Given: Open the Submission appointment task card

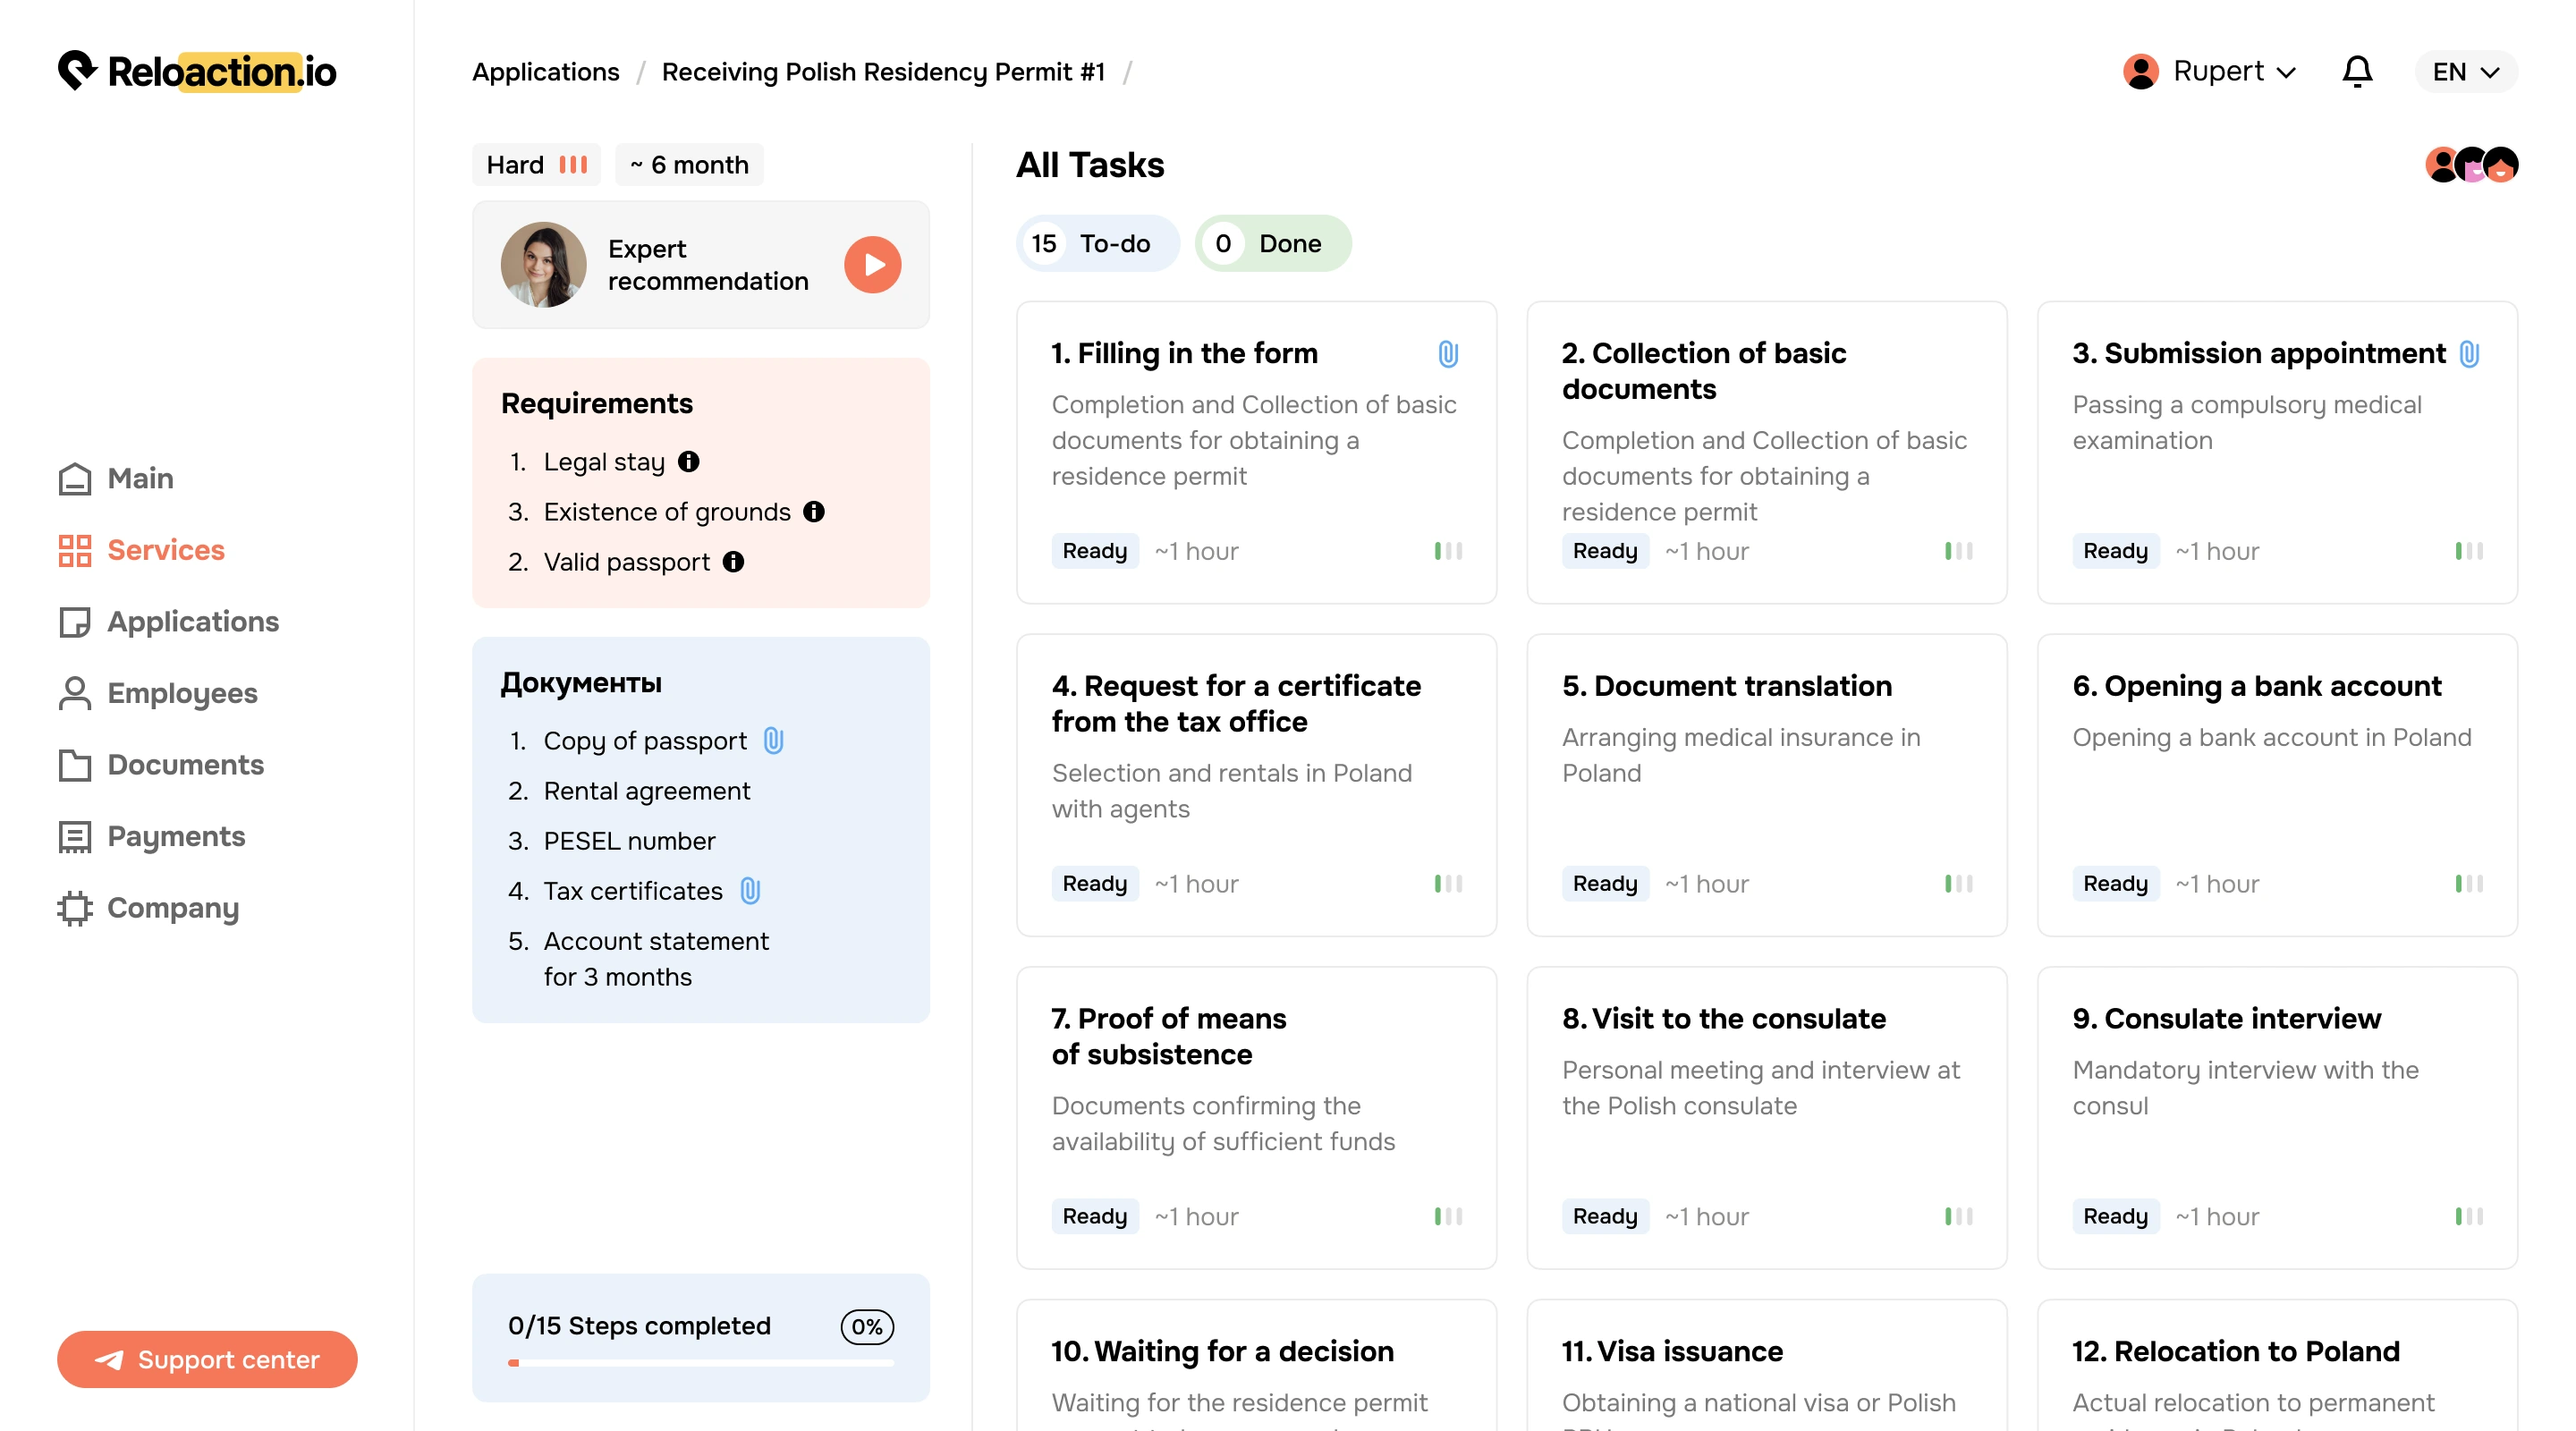Looking at the screenshot, I should [x=2277, y=452].
